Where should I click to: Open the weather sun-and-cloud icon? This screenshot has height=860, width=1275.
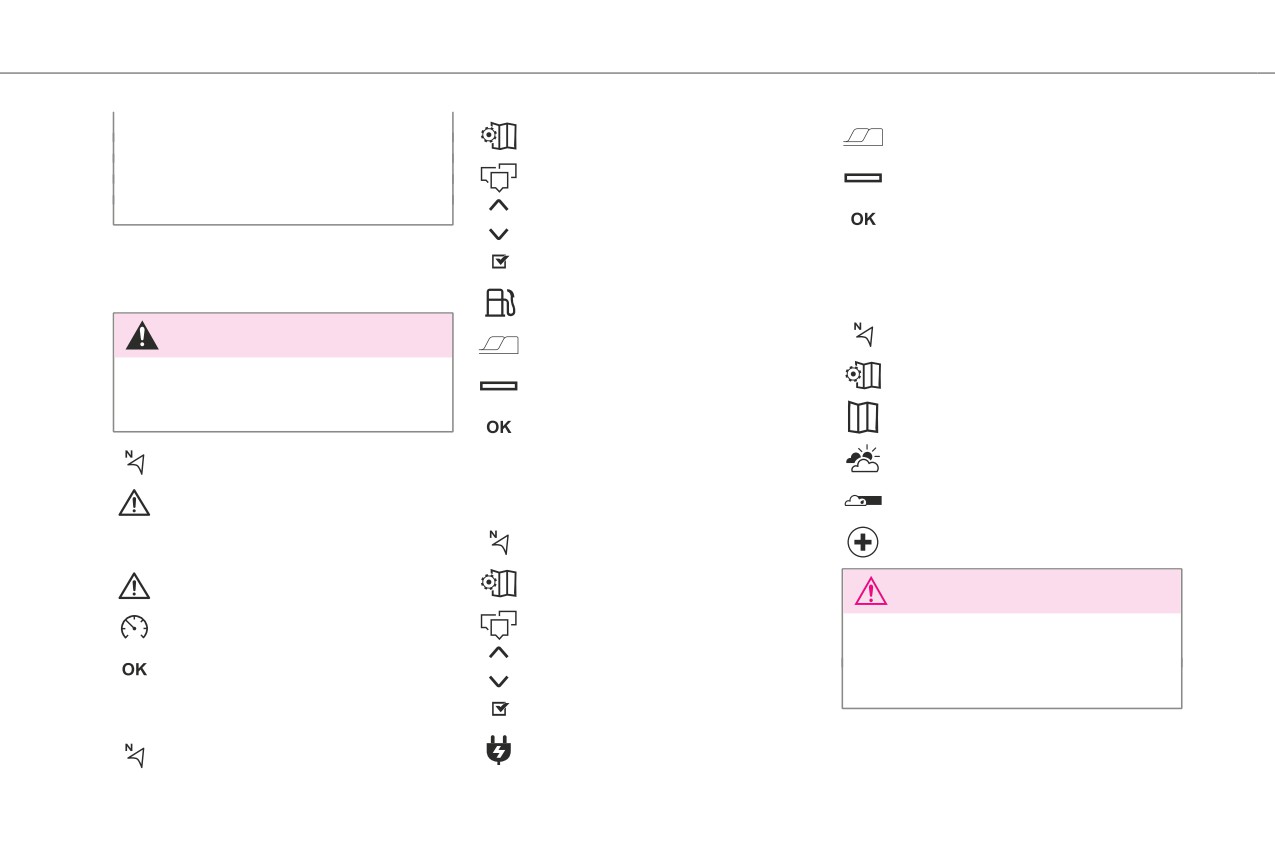click(x=862, y=459)
